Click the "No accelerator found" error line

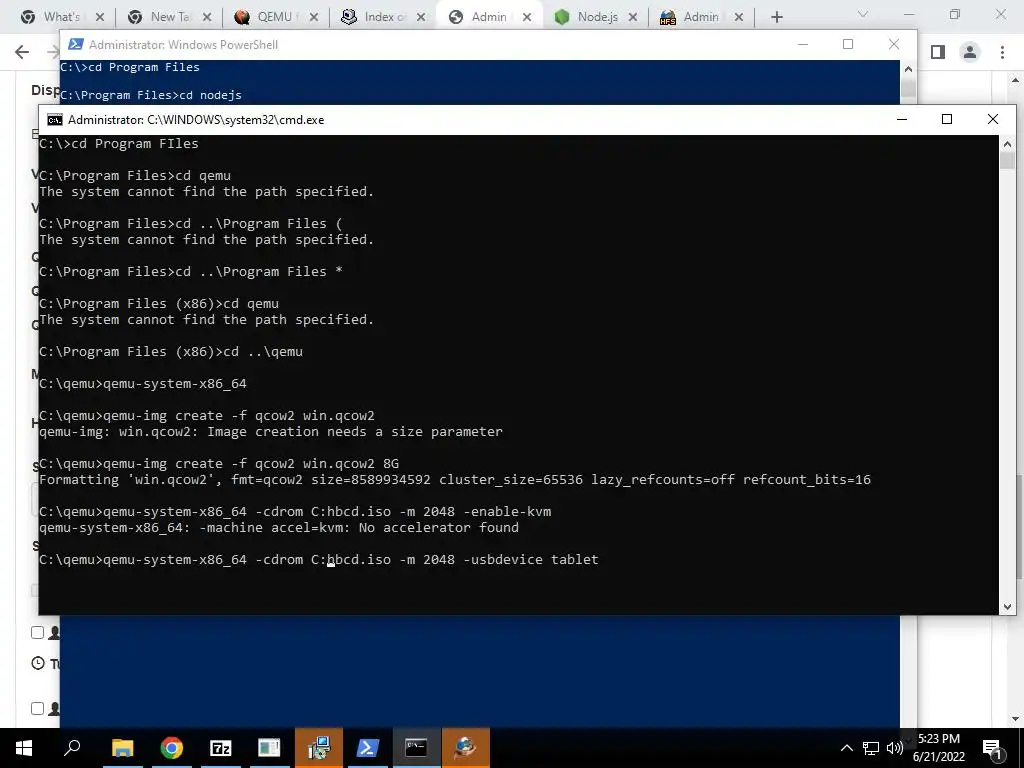click(x=279, y=528)
